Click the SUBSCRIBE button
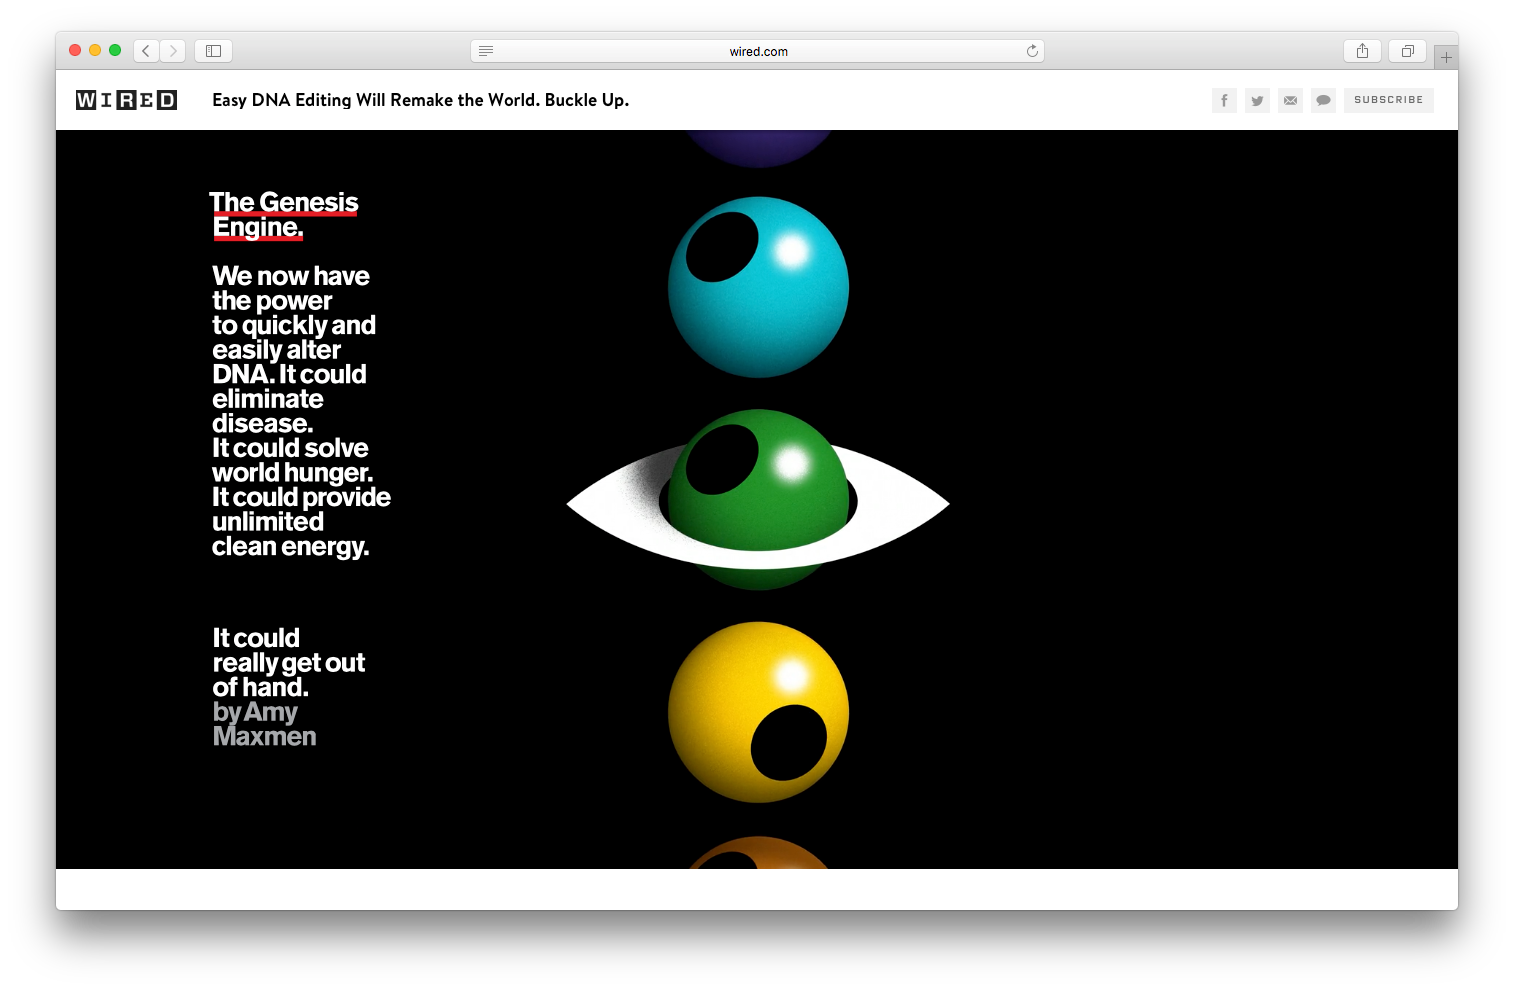Screen dimensions: 1514x990 coord(1388,100)
